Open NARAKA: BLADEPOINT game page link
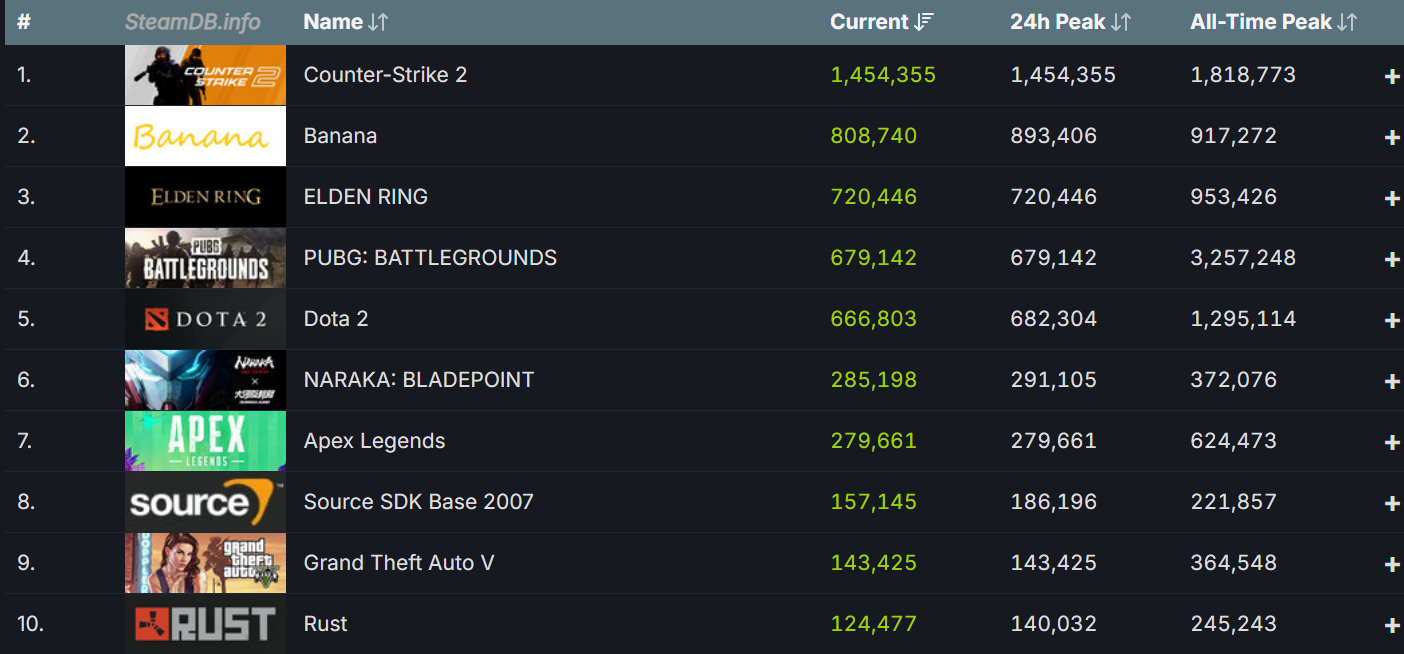Image resolution: width=1404 pixels, height=654 pixels. pos(419,380)
